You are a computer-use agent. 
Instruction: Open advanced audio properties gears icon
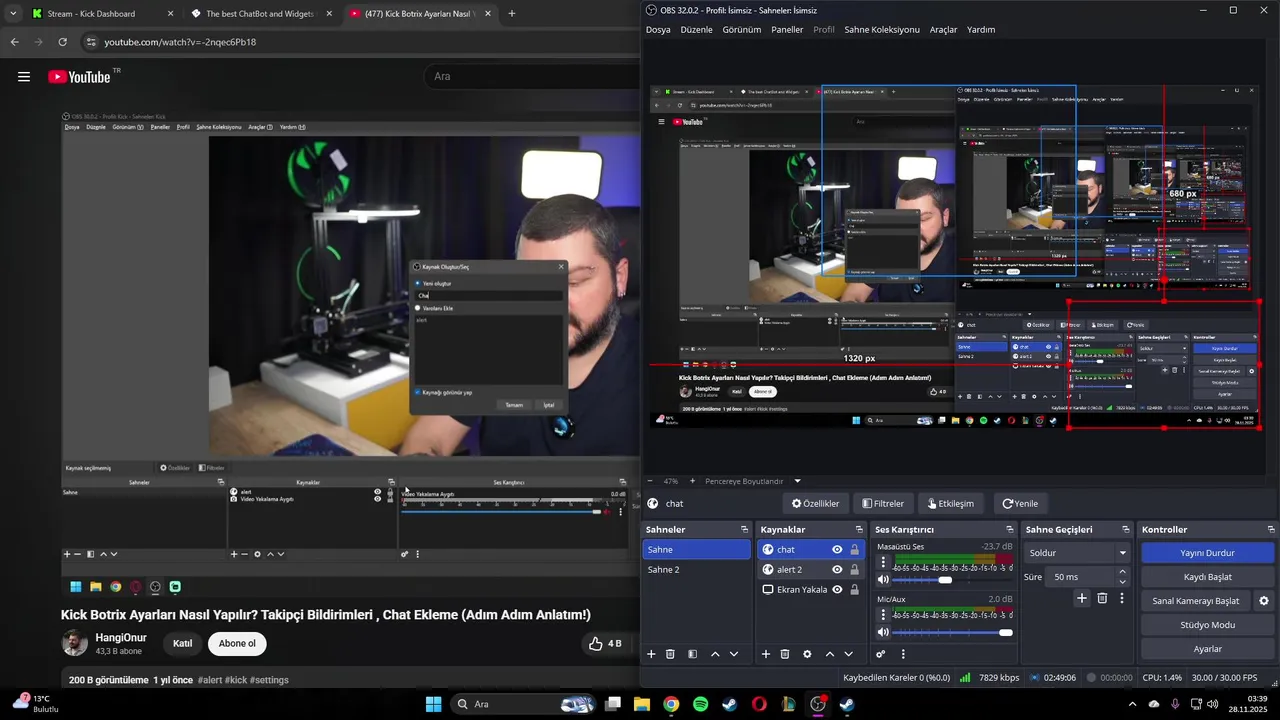coord(881,654)
